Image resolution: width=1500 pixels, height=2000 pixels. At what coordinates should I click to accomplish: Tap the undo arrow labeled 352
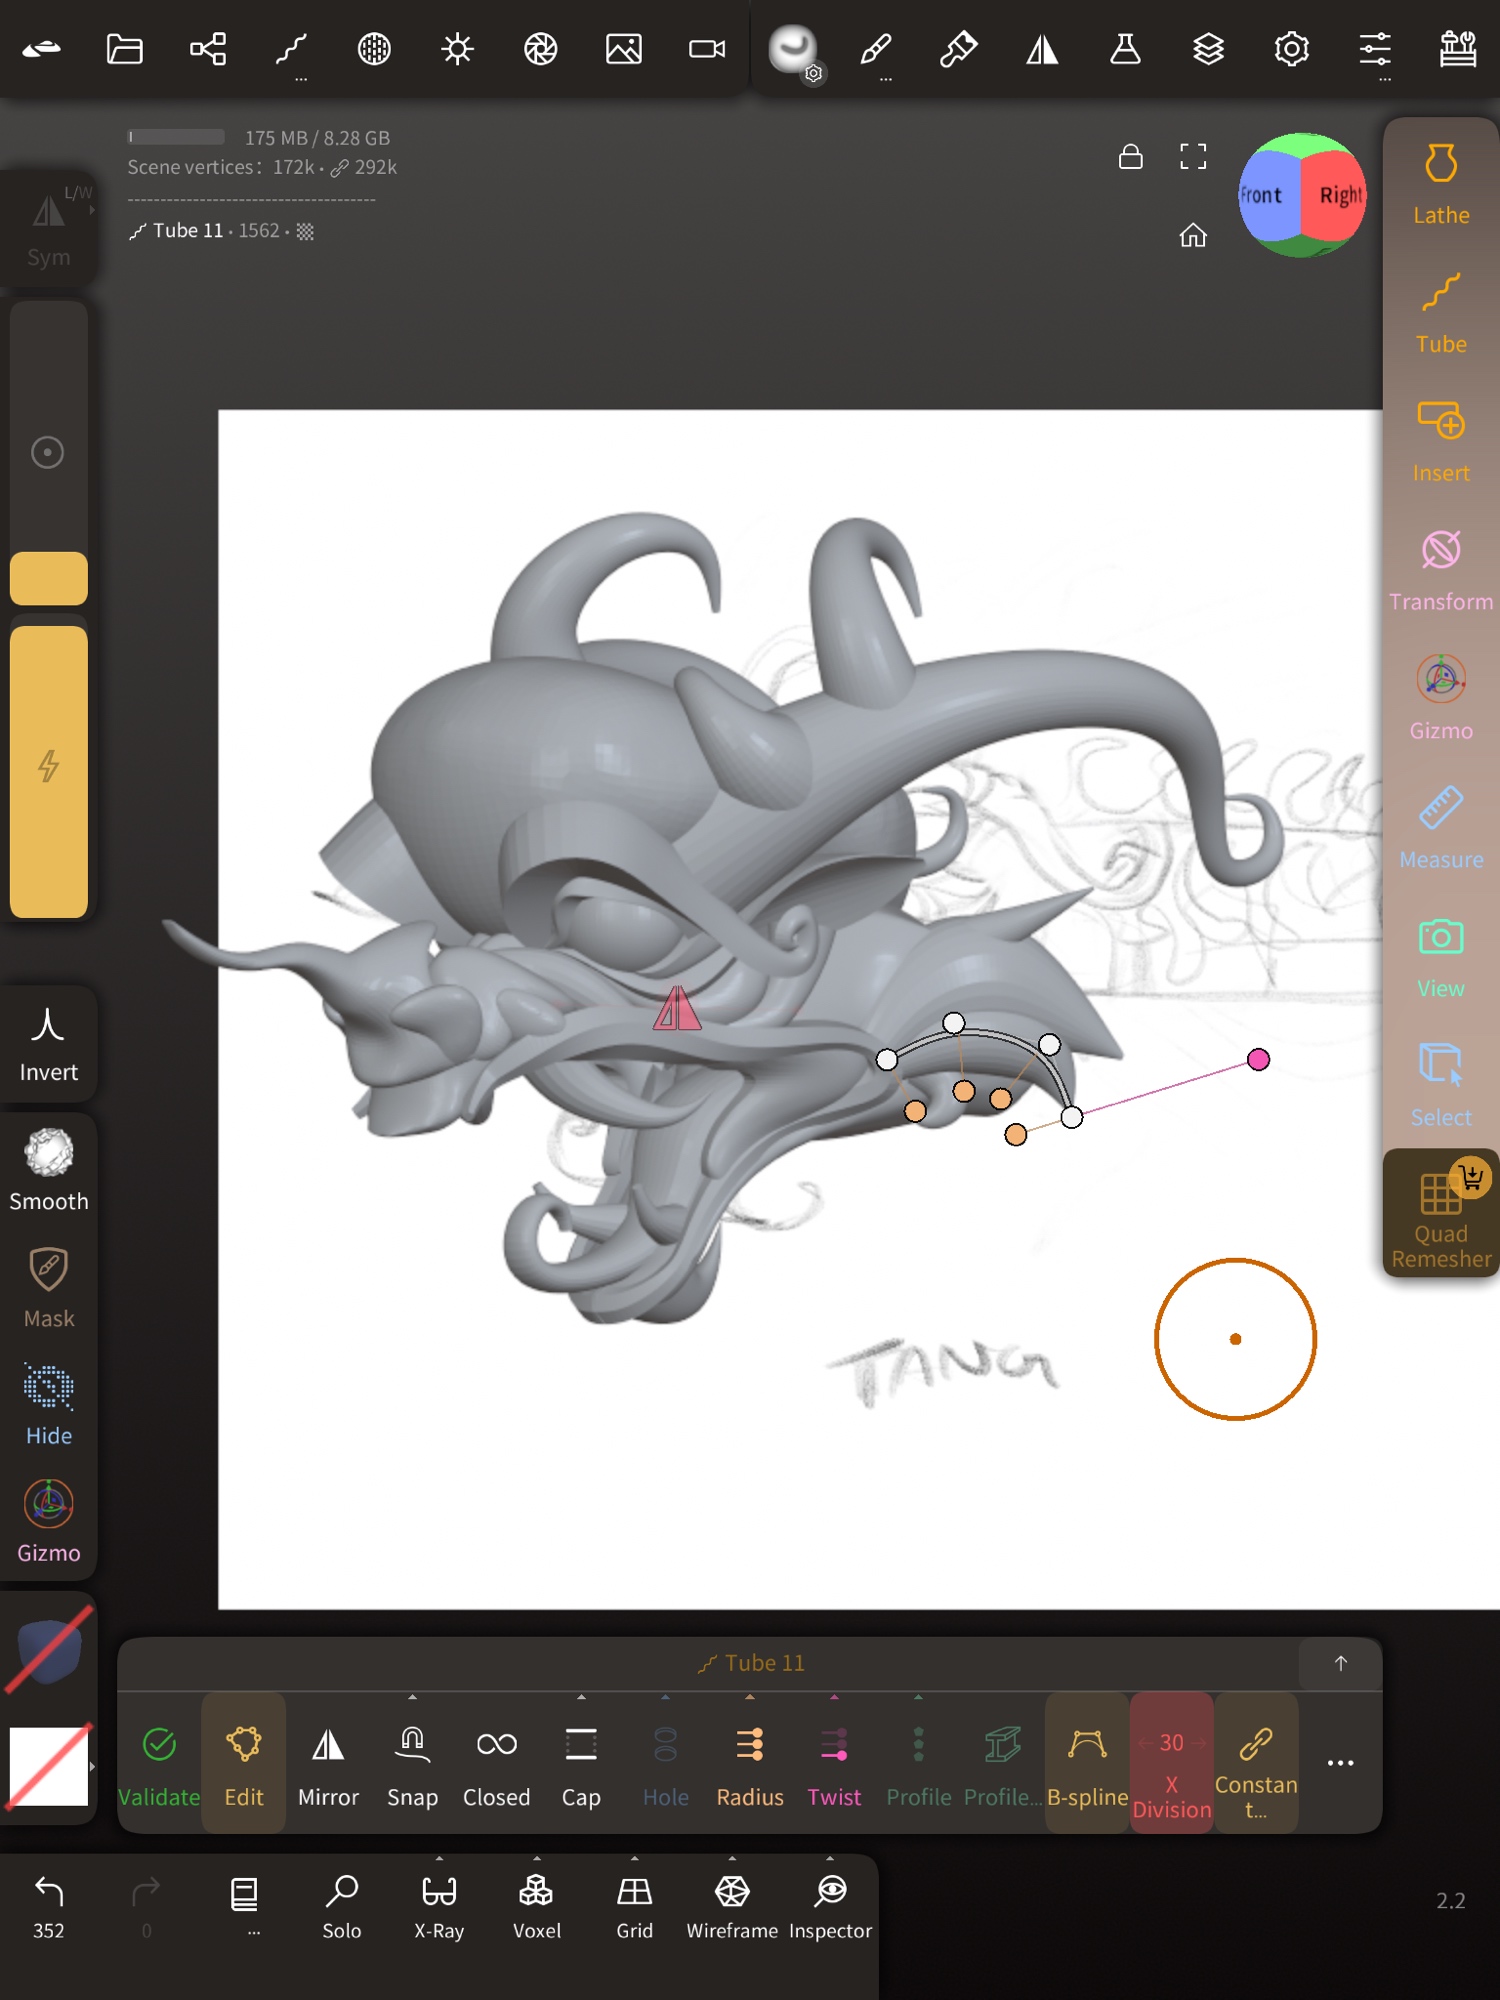tap(48, 1905)
